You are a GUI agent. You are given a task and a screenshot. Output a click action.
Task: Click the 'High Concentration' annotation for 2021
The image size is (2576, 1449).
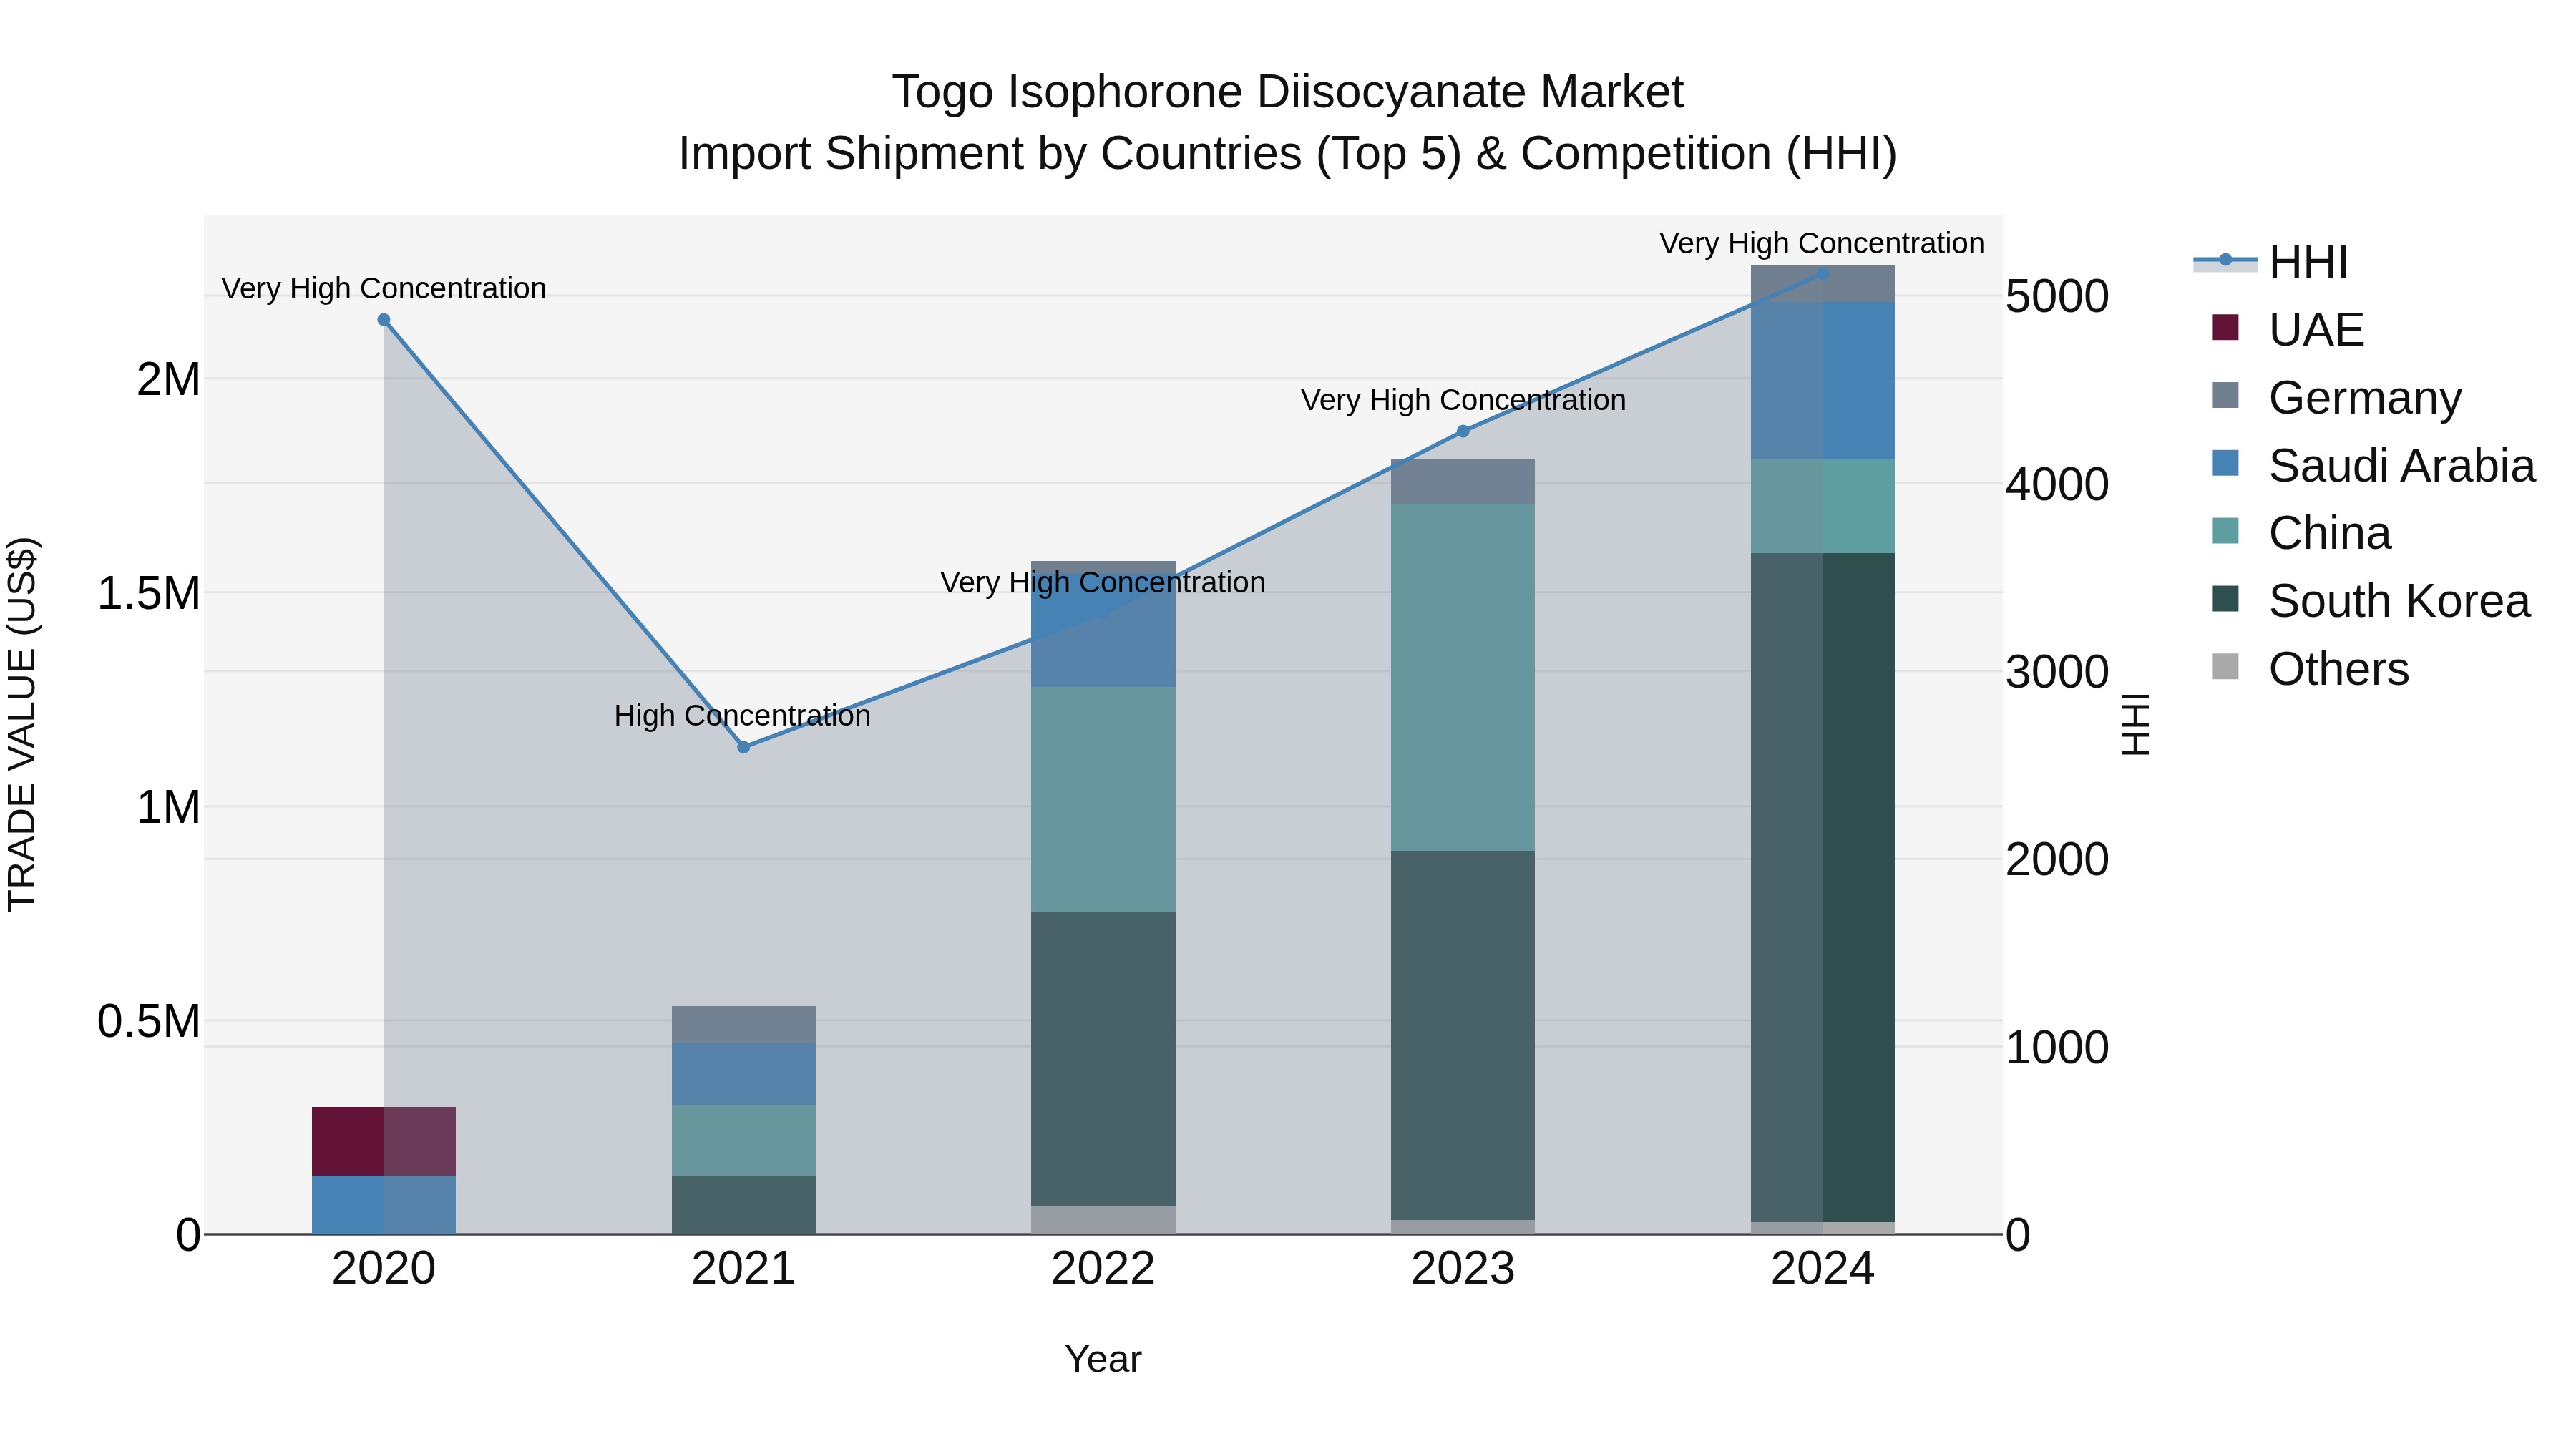tap(742, 715)
